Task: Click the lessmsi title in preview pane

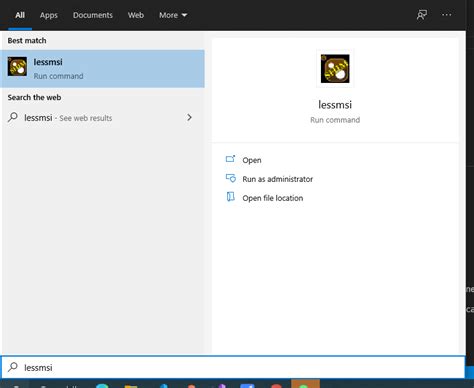Action: [x=335, y=105]
